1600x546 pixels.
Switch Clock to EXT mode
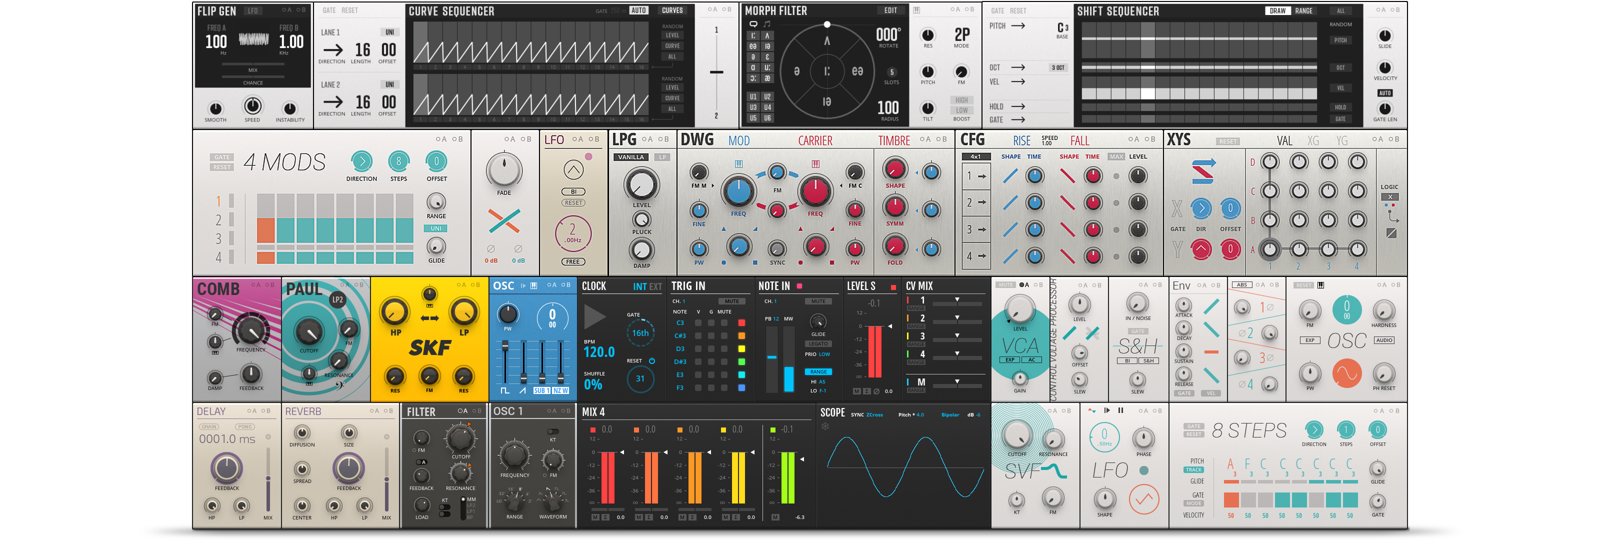pyautogui.click(x=655, y=287)
